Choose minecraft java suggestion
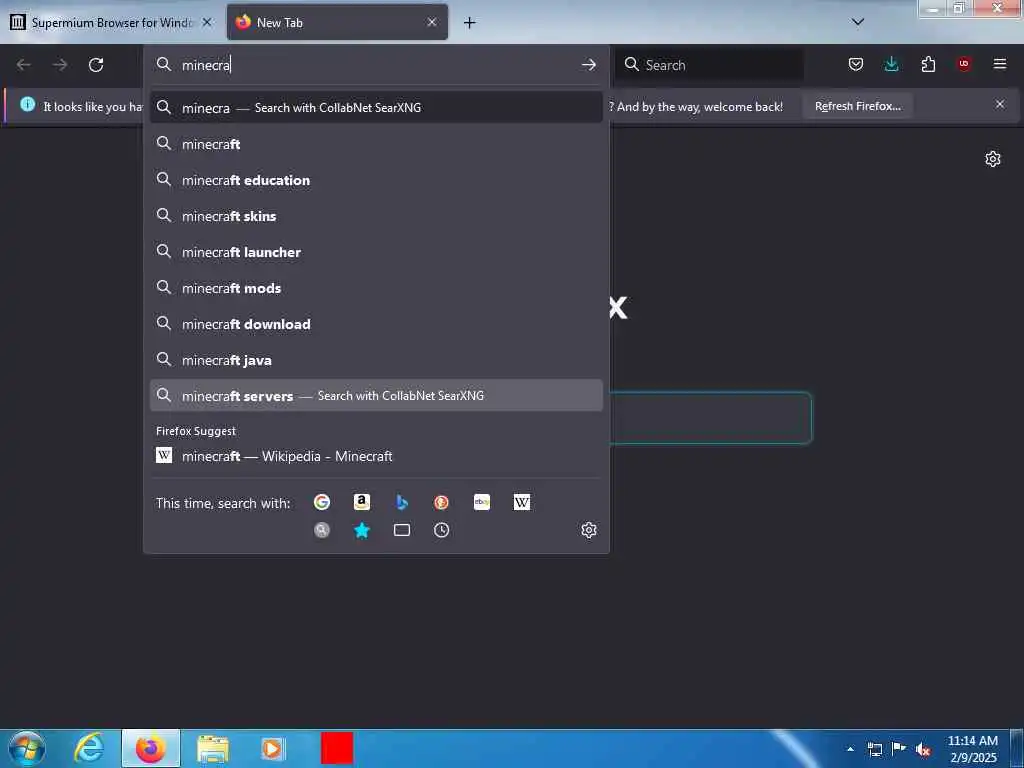 coord(376,359)
